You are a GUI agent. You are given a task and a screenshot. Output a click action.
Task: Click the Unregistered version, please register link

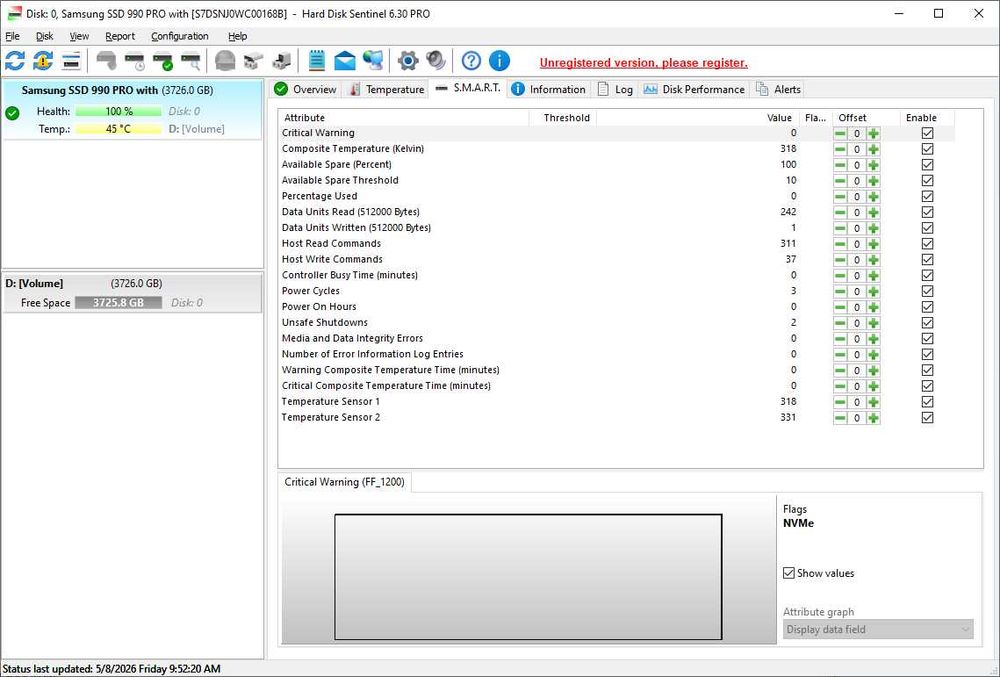[643, 62]
